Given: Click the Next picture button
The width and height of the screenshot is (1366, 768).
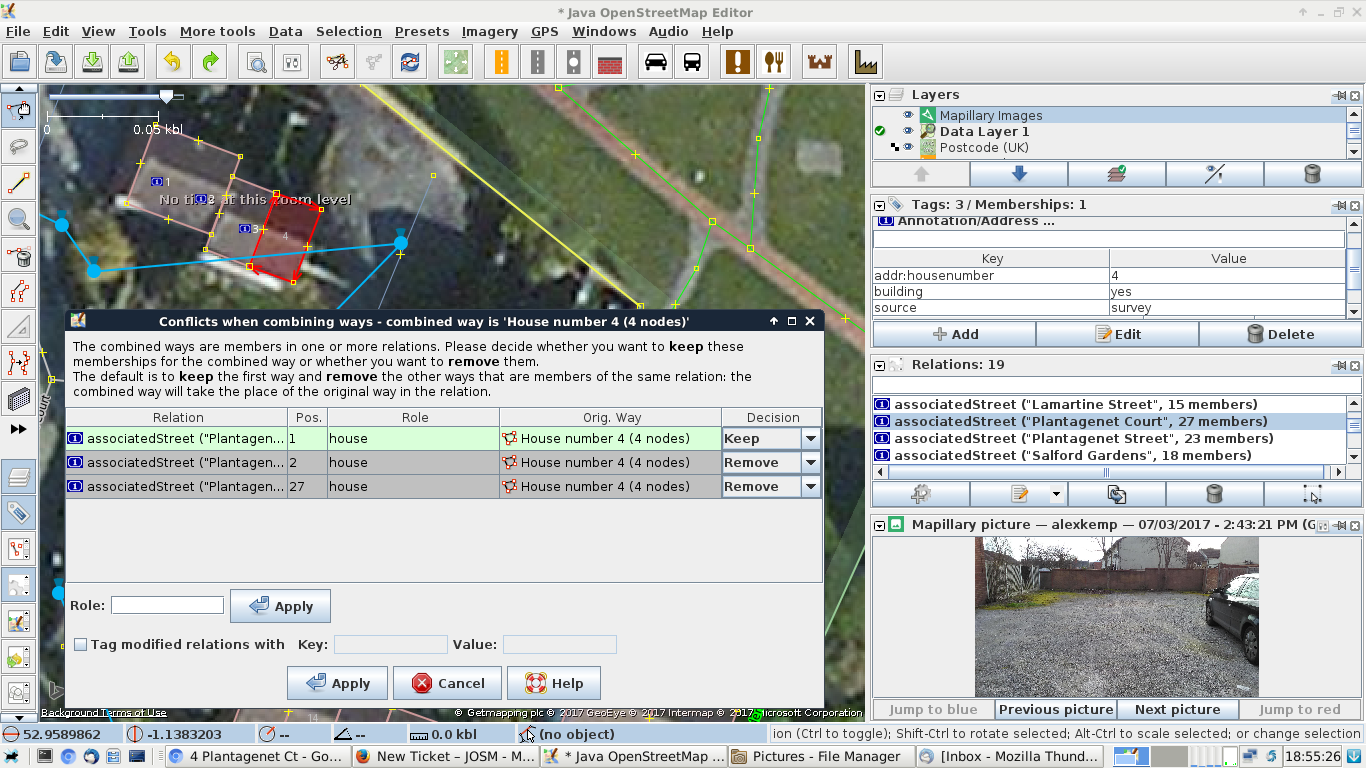Looking at the screenshot, I should [1177, 710].
